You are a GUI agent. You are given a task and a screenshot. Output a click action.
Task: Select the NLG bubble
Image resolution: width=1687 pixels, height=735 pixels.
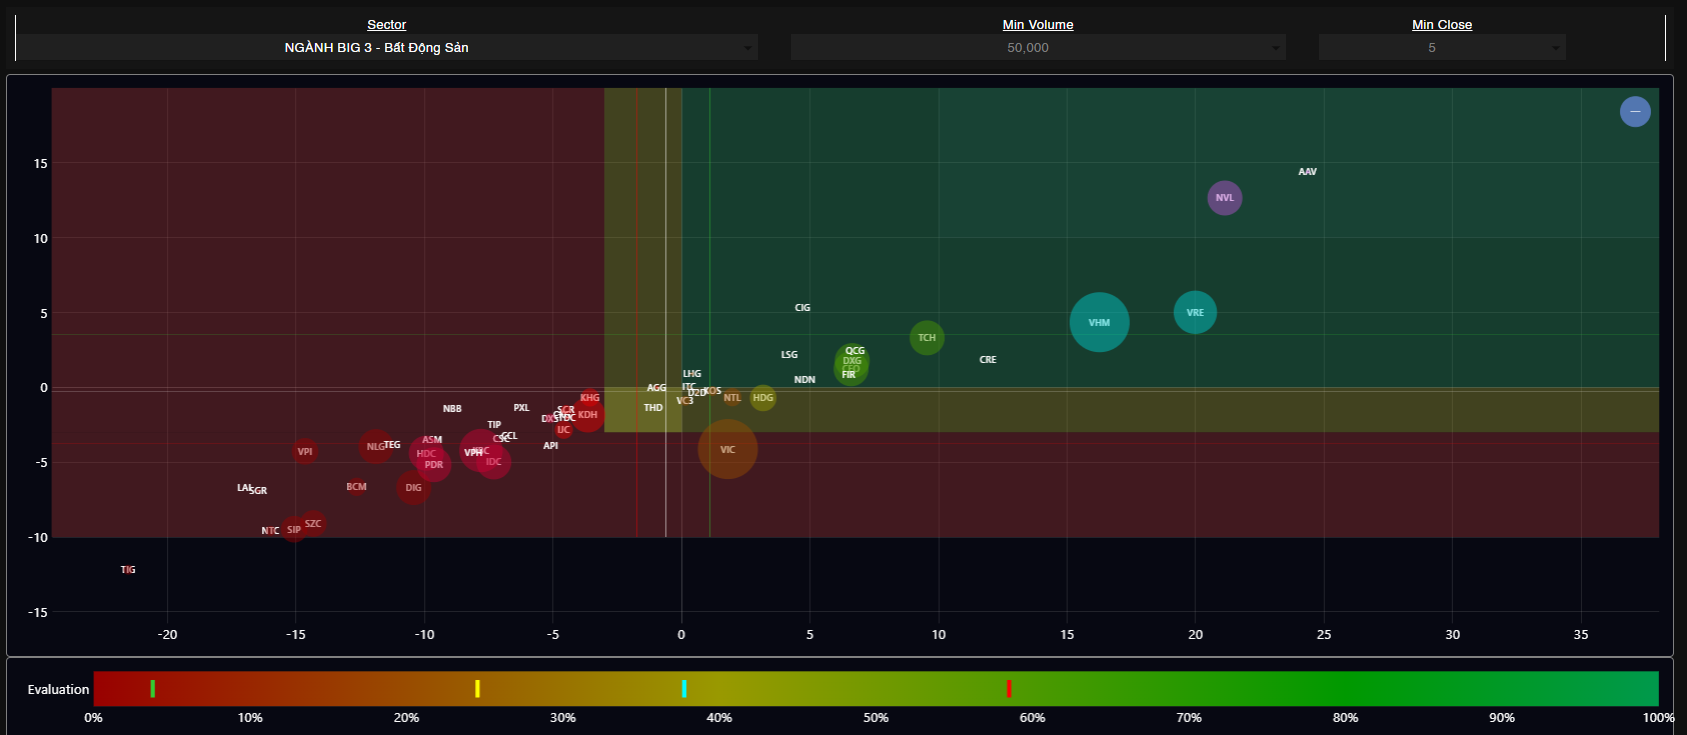click(375, 447)
